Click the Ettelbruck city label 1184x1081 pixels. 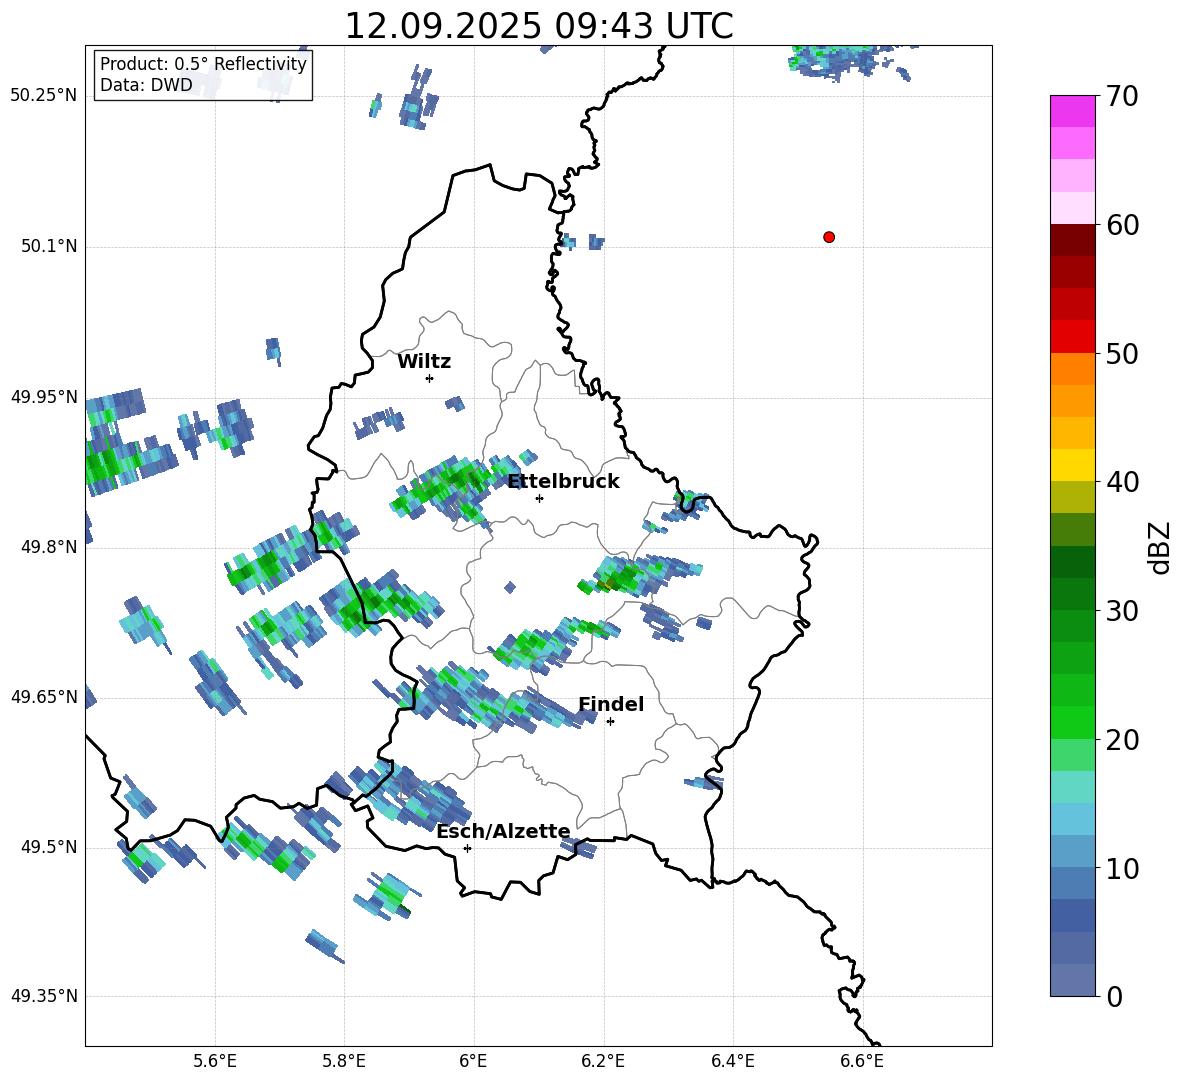click(563, 482)
